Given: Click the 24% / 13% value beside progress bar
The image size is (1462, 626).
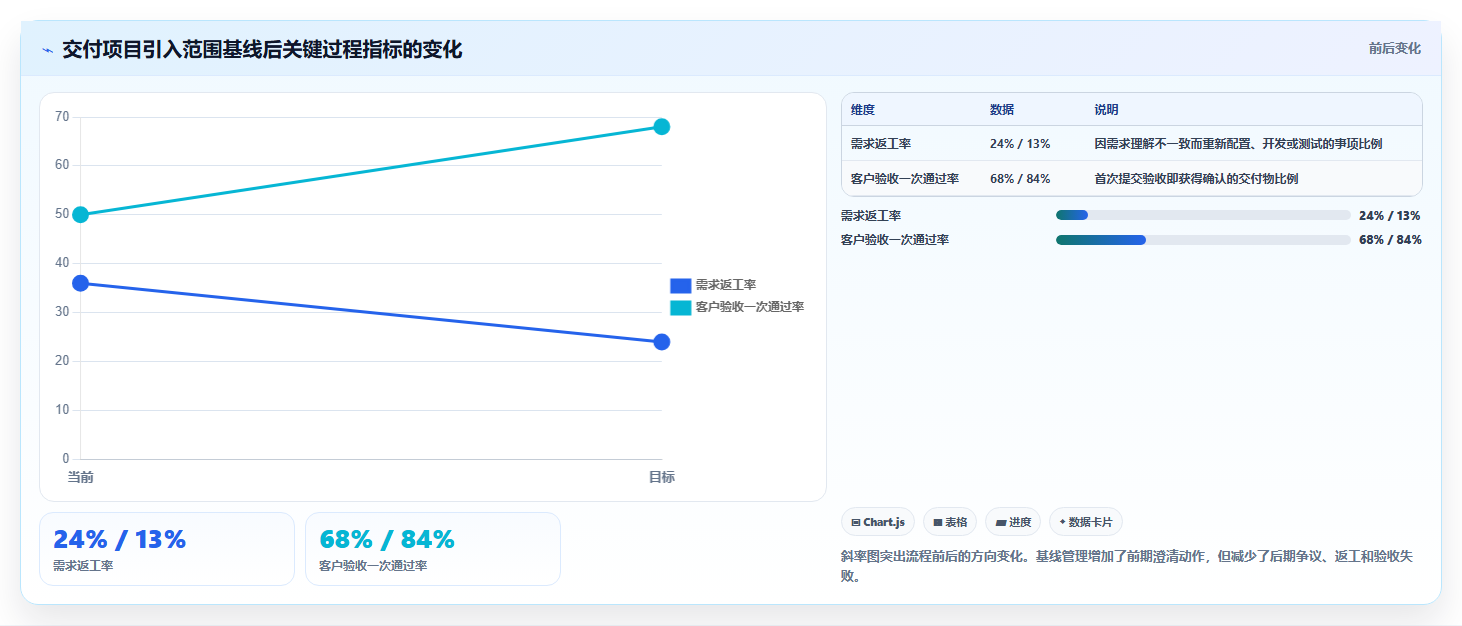Looking at the screenshot, I should tap(1389, 215).
